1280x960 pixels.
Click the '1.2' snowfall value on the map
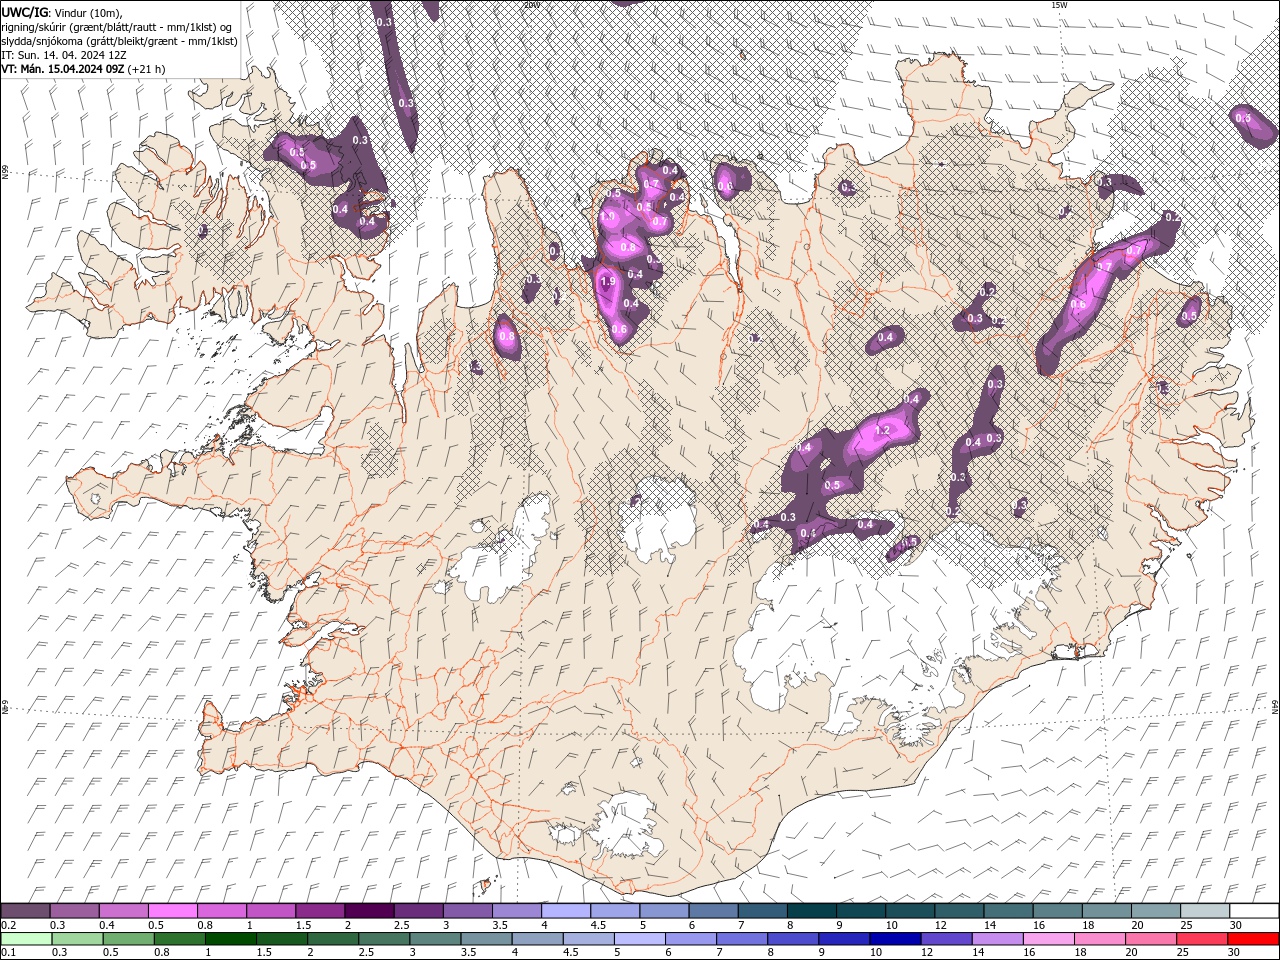click(x=882, y=430)
